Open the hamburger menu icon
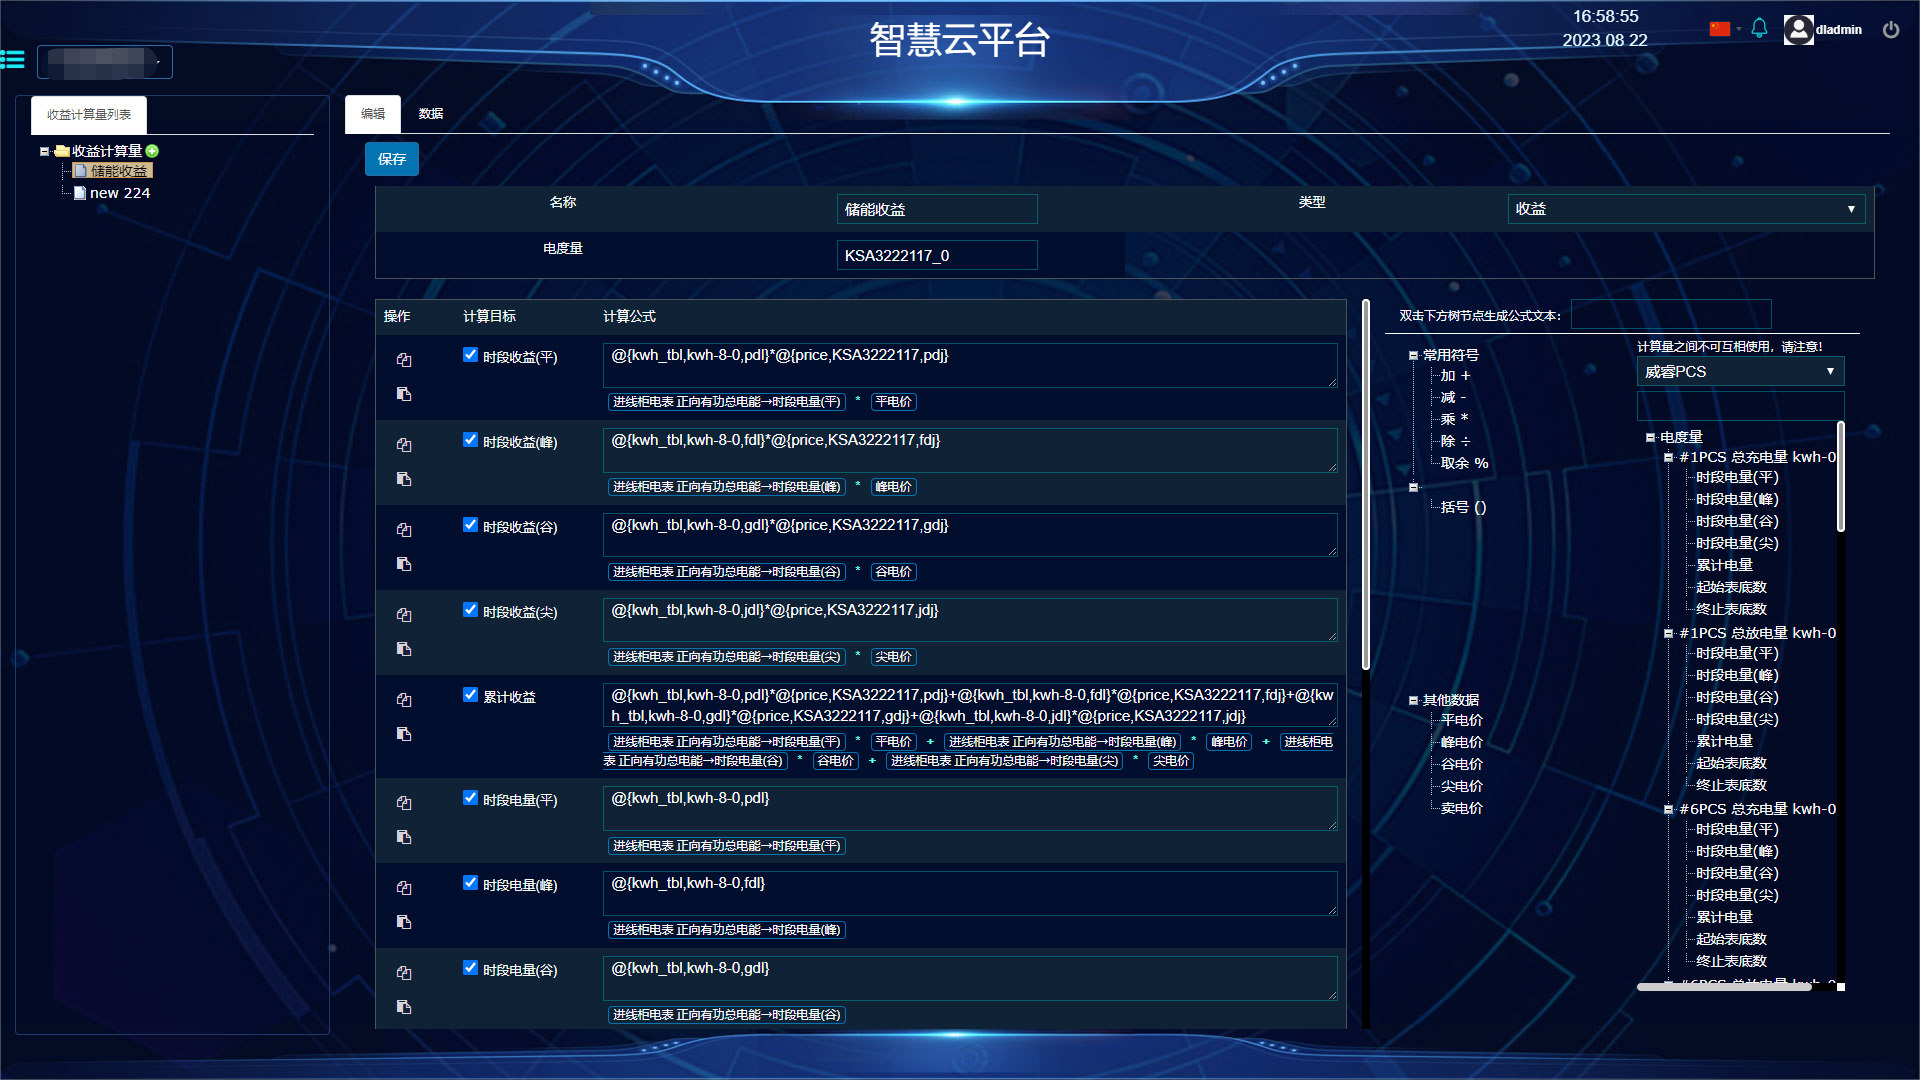Viewport: 1920px width, 1080px height. 13,60
